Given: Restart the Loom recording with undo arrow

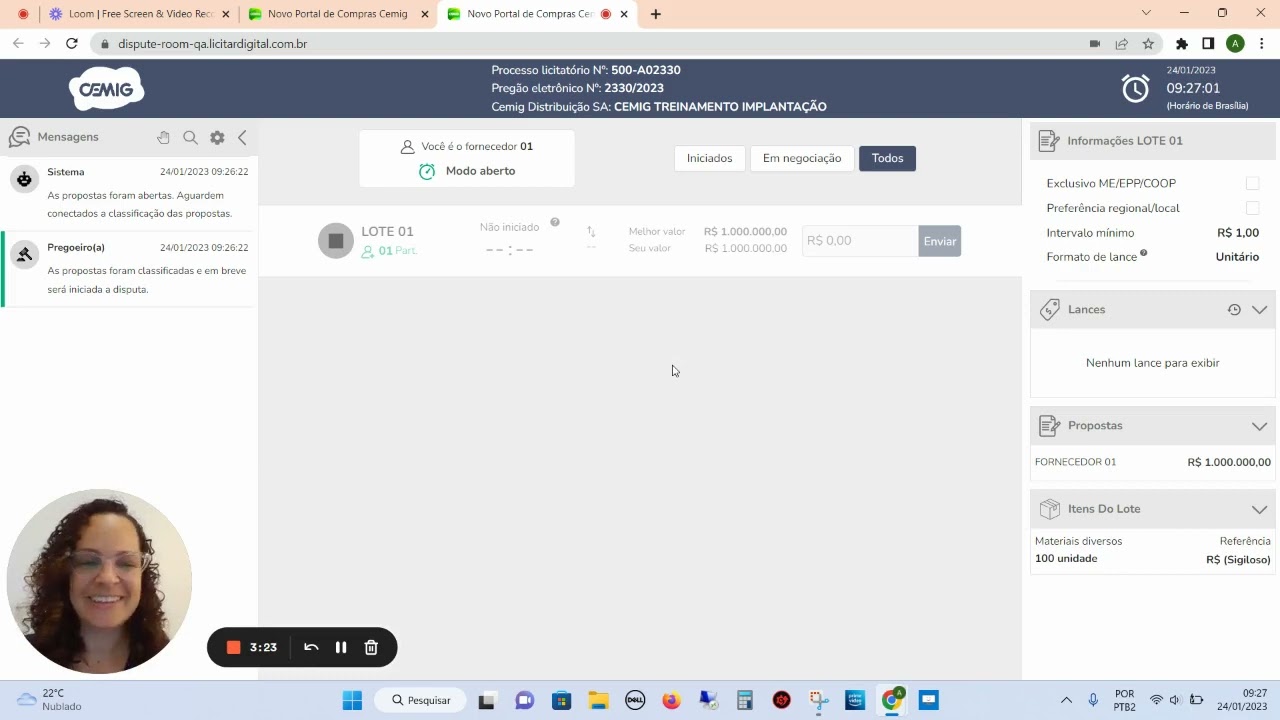Looking at the screenshot, I should pos(311,648).
